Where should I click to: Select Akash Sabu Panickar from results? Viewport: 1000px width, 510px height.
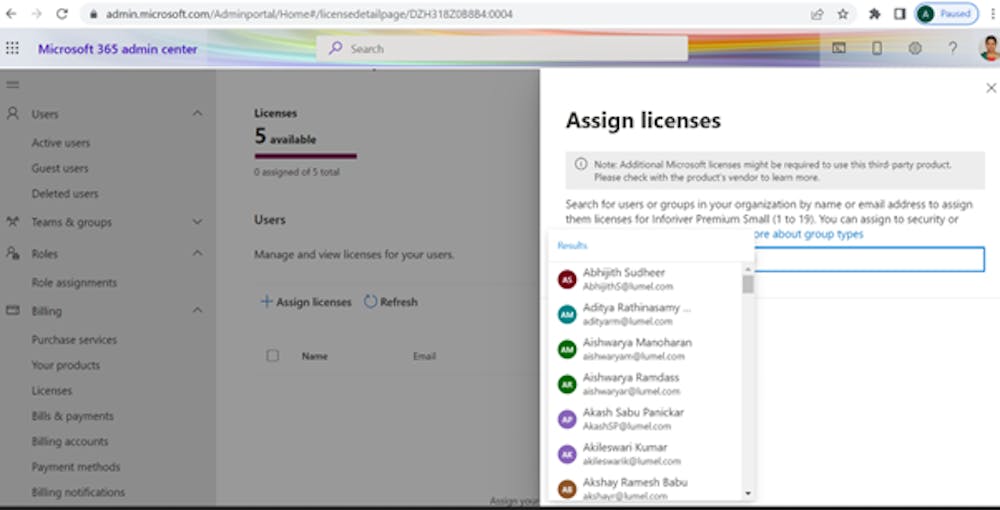click(644, 419)
